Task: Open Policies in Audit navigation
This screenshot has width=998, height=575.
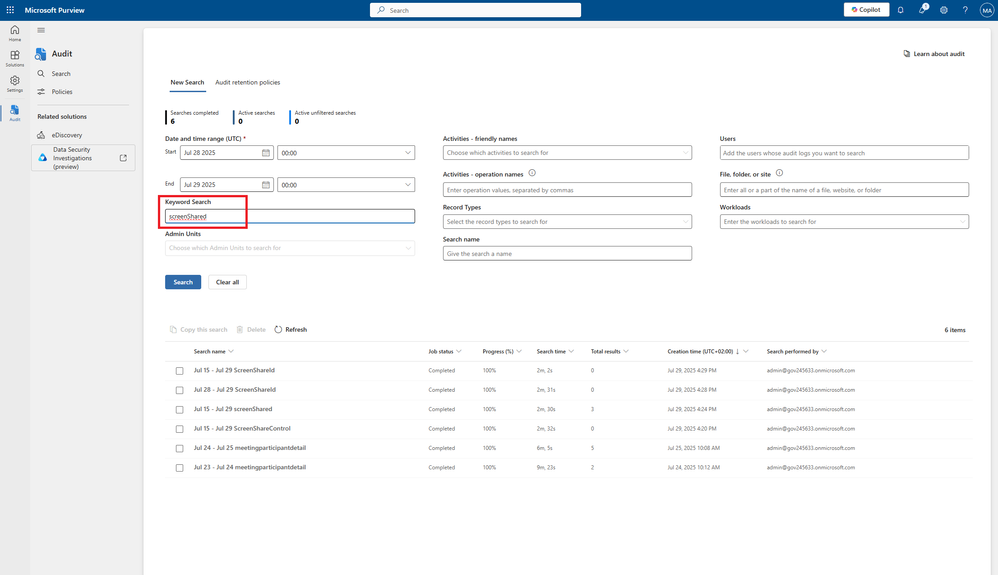Action: [62, 92]
